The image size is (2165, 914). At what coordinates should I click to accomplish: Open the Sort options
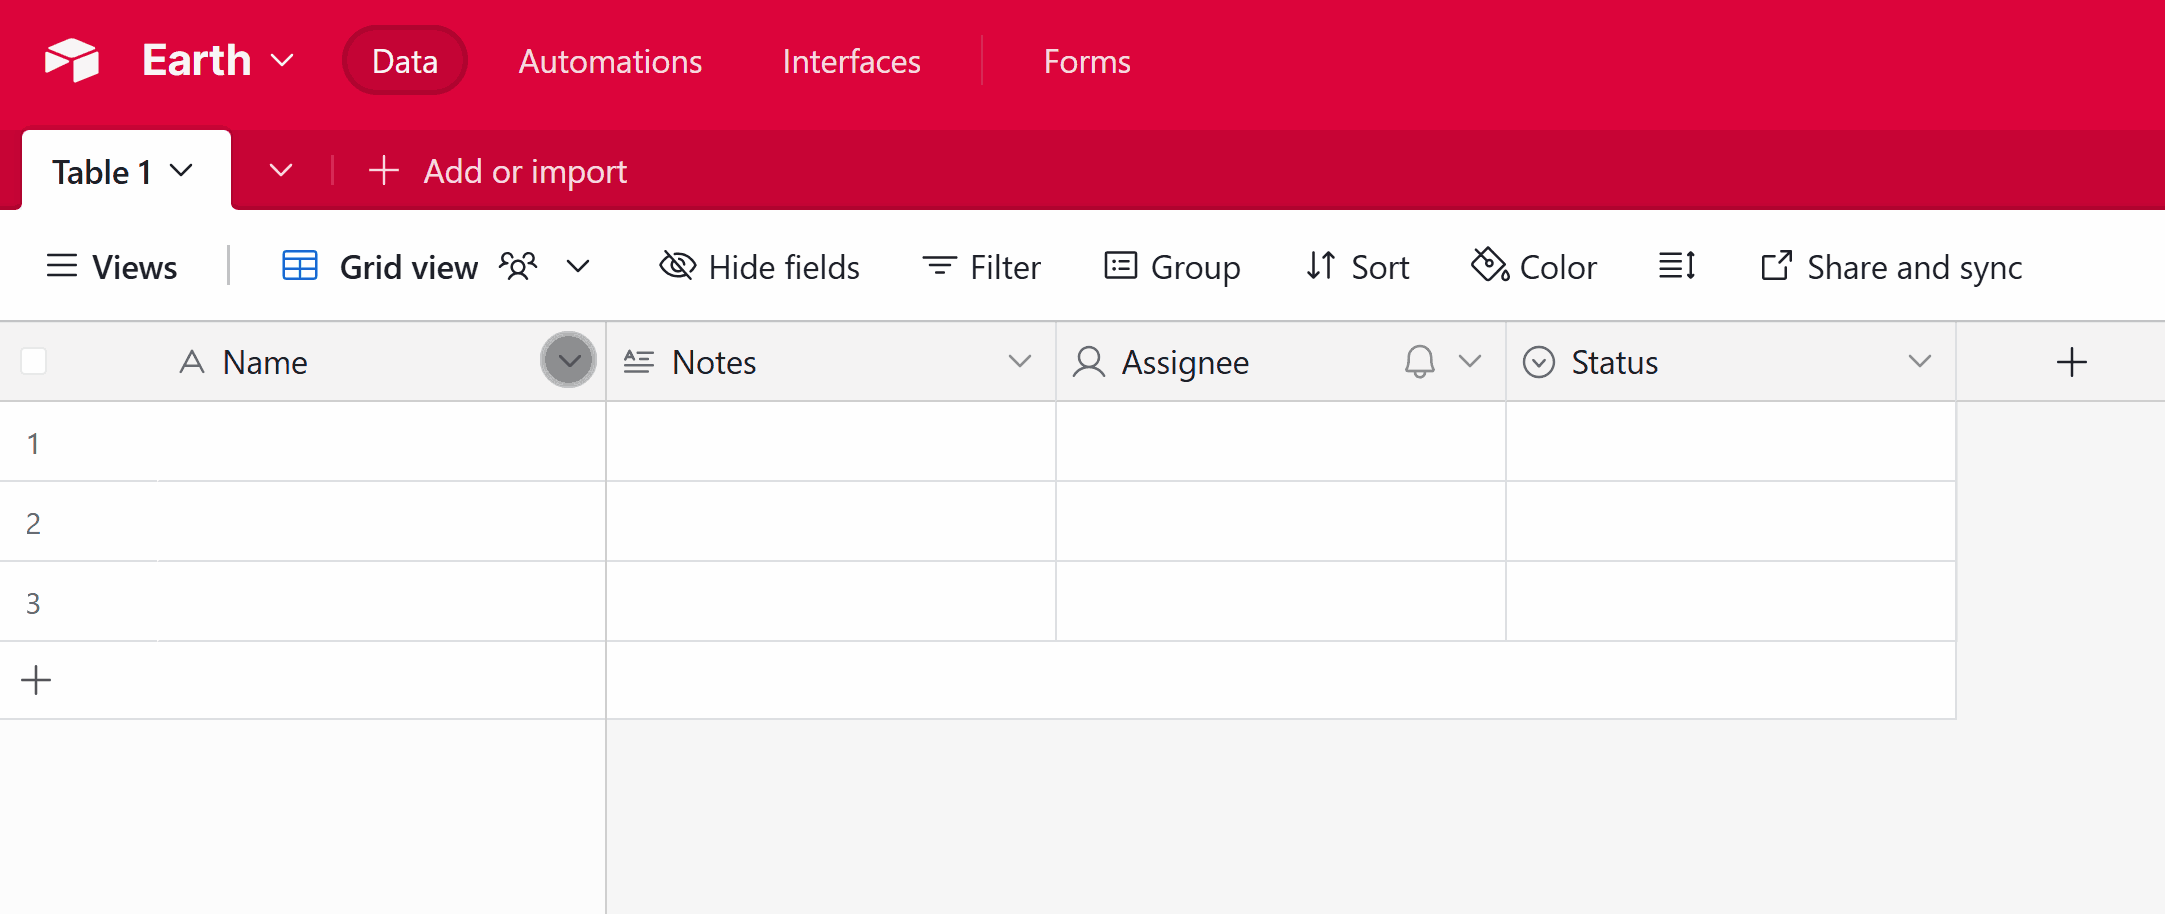tap(1357, 267)
